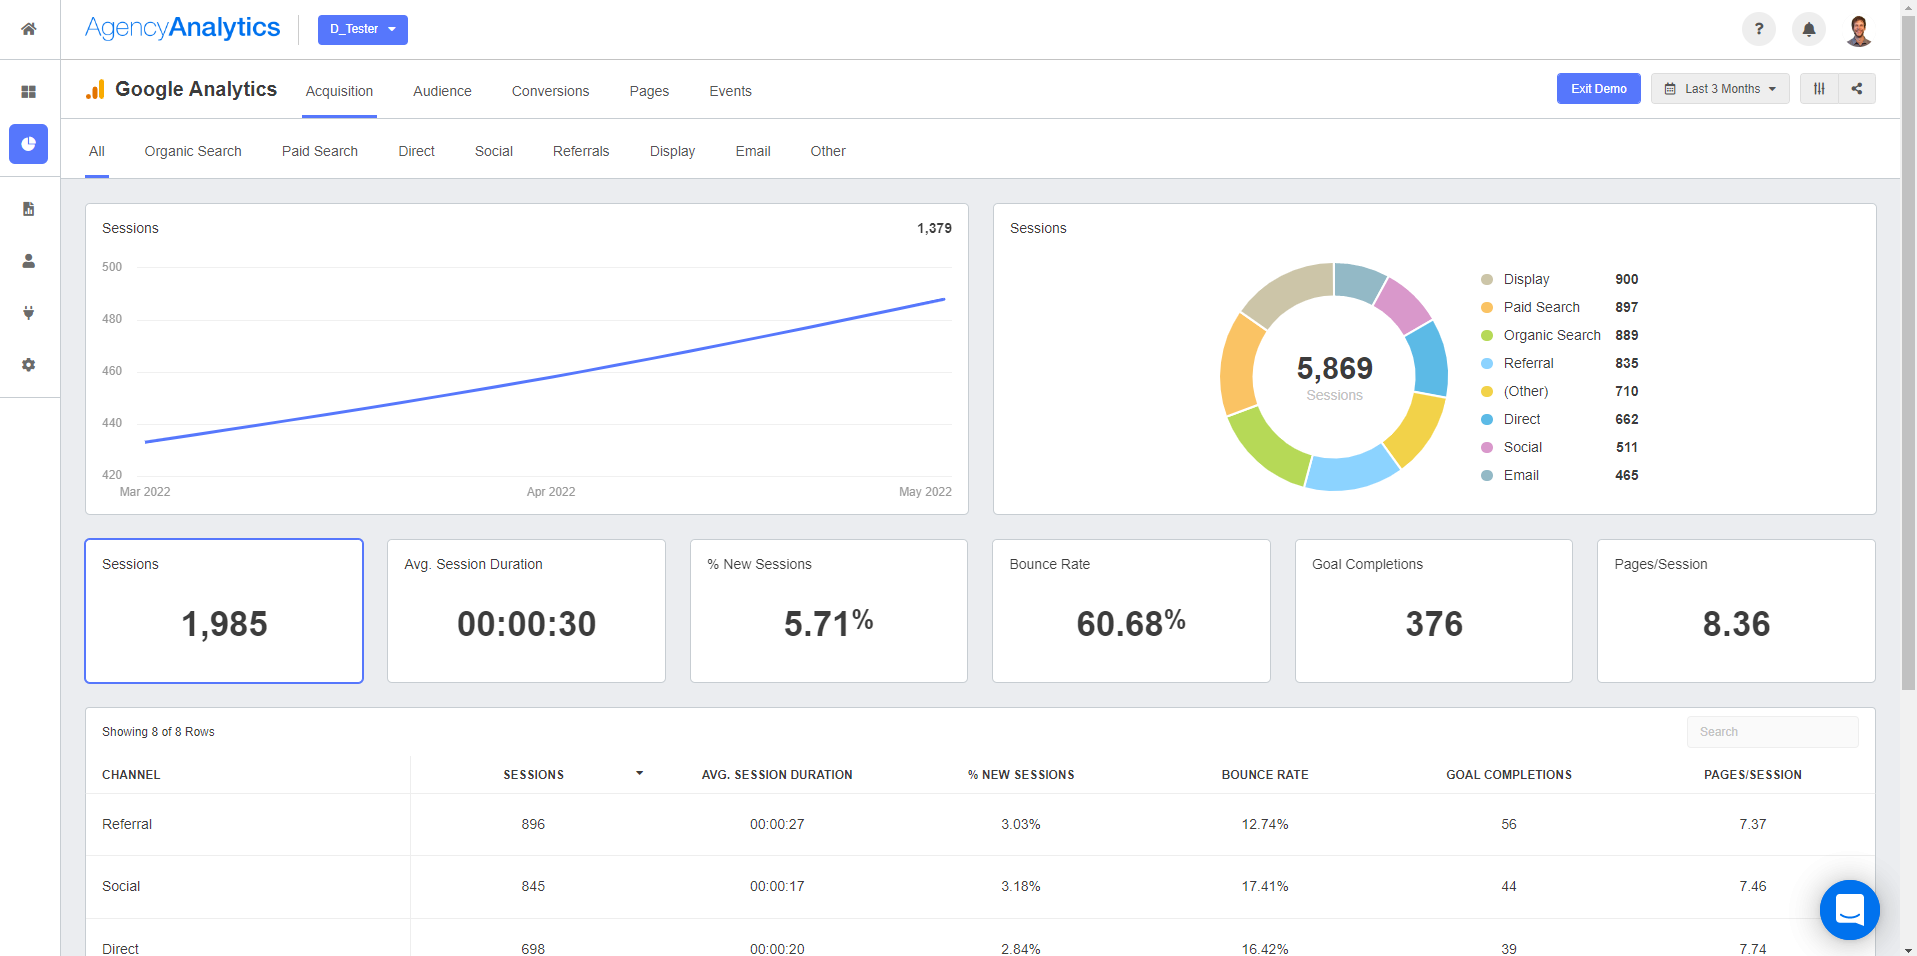Click the help question mark icon
Screen dimensions: 1917x956
coord(1759,29)
